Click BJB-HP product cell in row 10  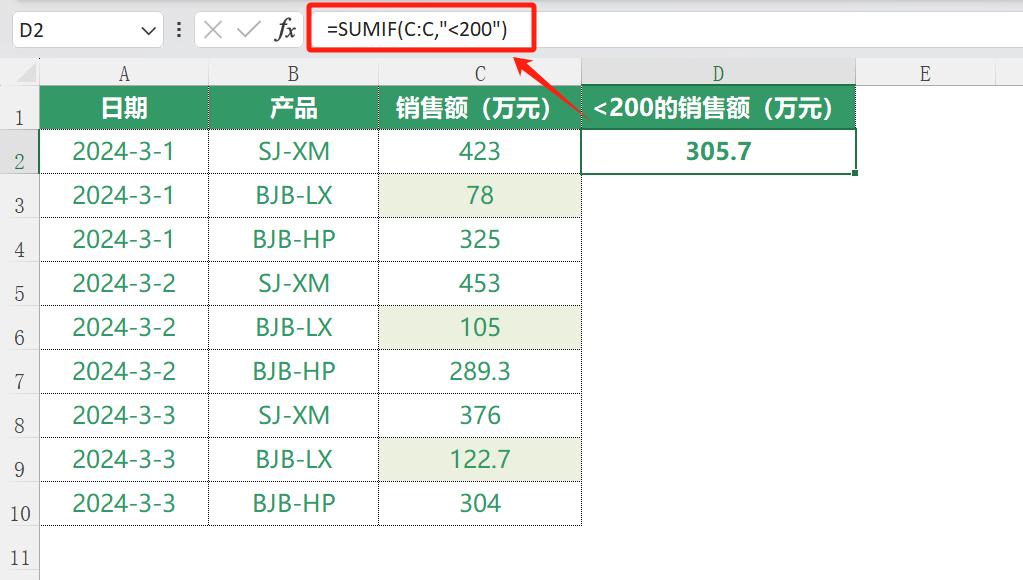[294, 504]
